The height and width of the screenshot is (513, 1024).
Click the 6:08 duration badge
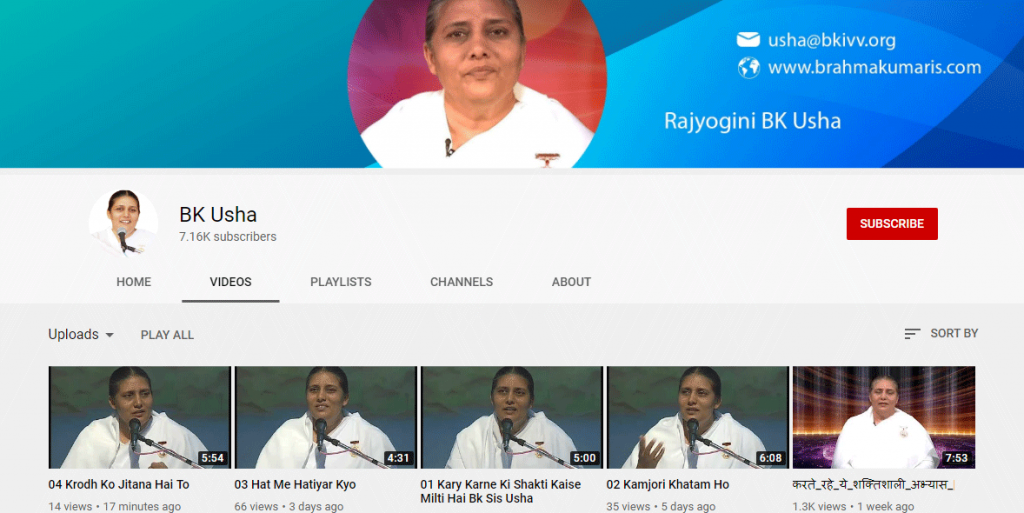(x=771, y=458)
